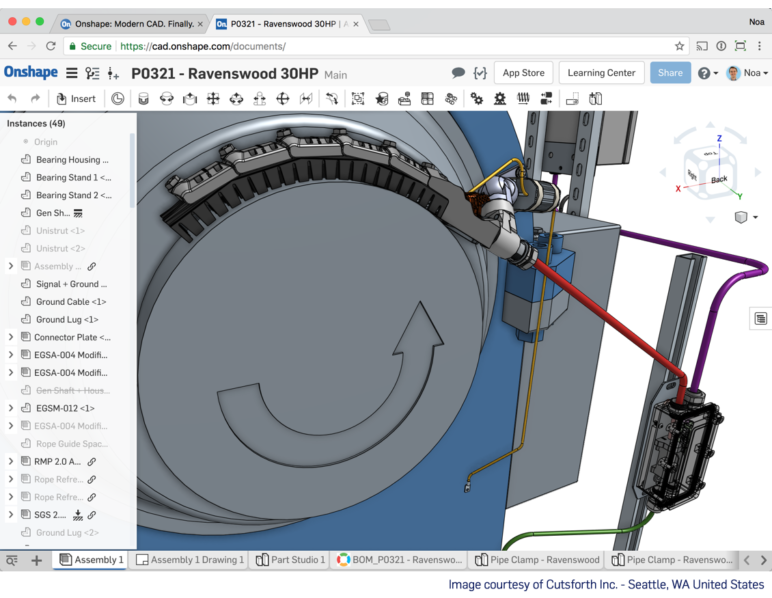
Task: Switch to the Assembly 1 Drawing 1 tab
Action: point(190,560)
